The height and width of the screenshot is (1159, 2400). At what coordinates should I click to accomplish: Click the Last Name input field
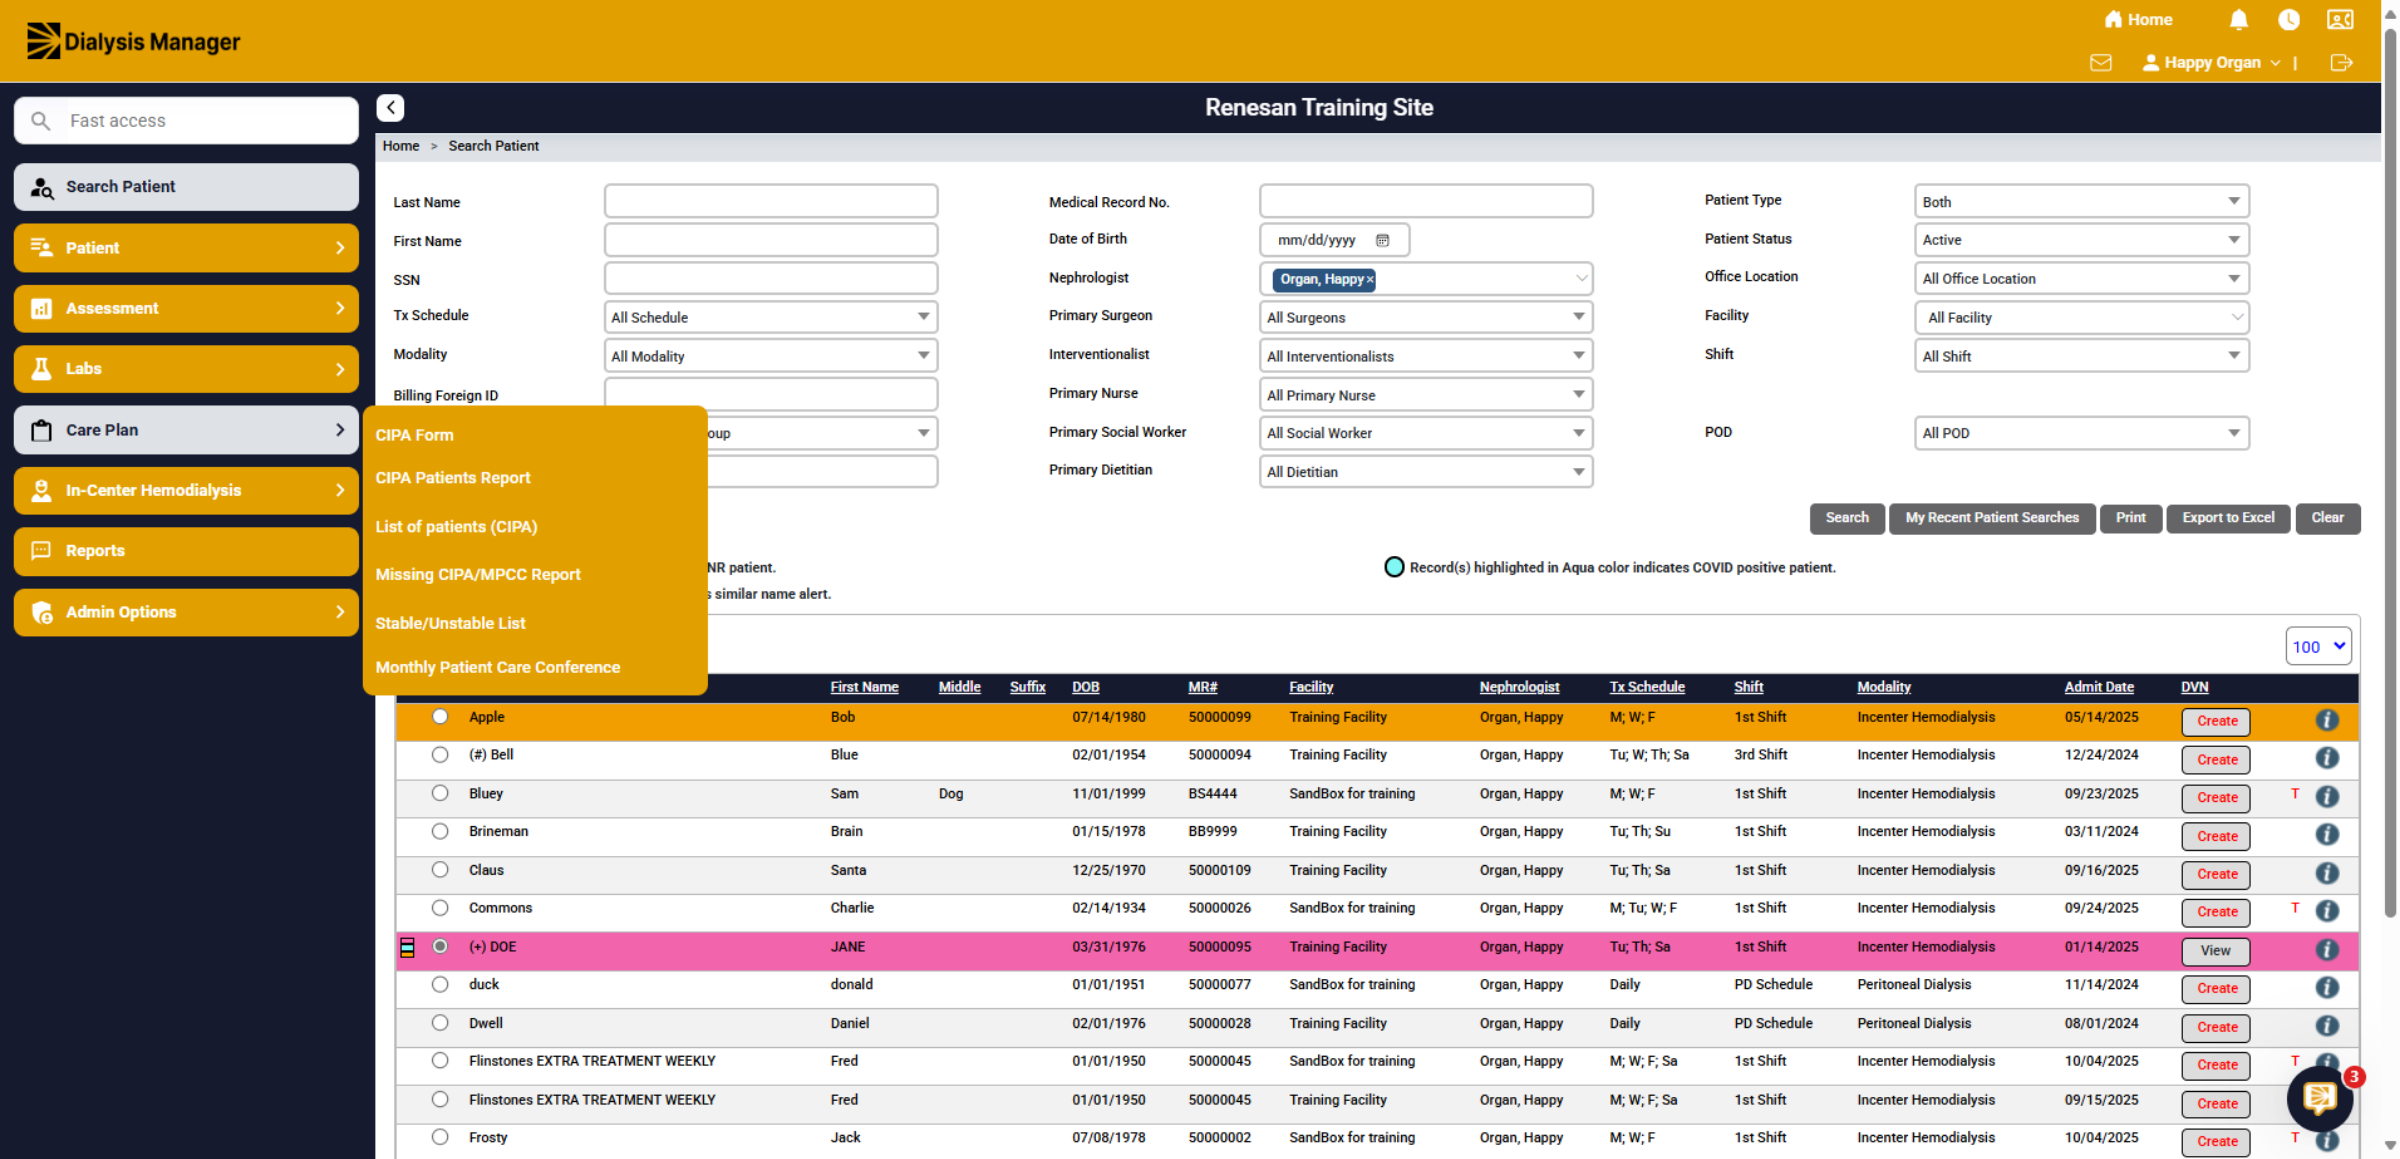(x=770, y=201)
